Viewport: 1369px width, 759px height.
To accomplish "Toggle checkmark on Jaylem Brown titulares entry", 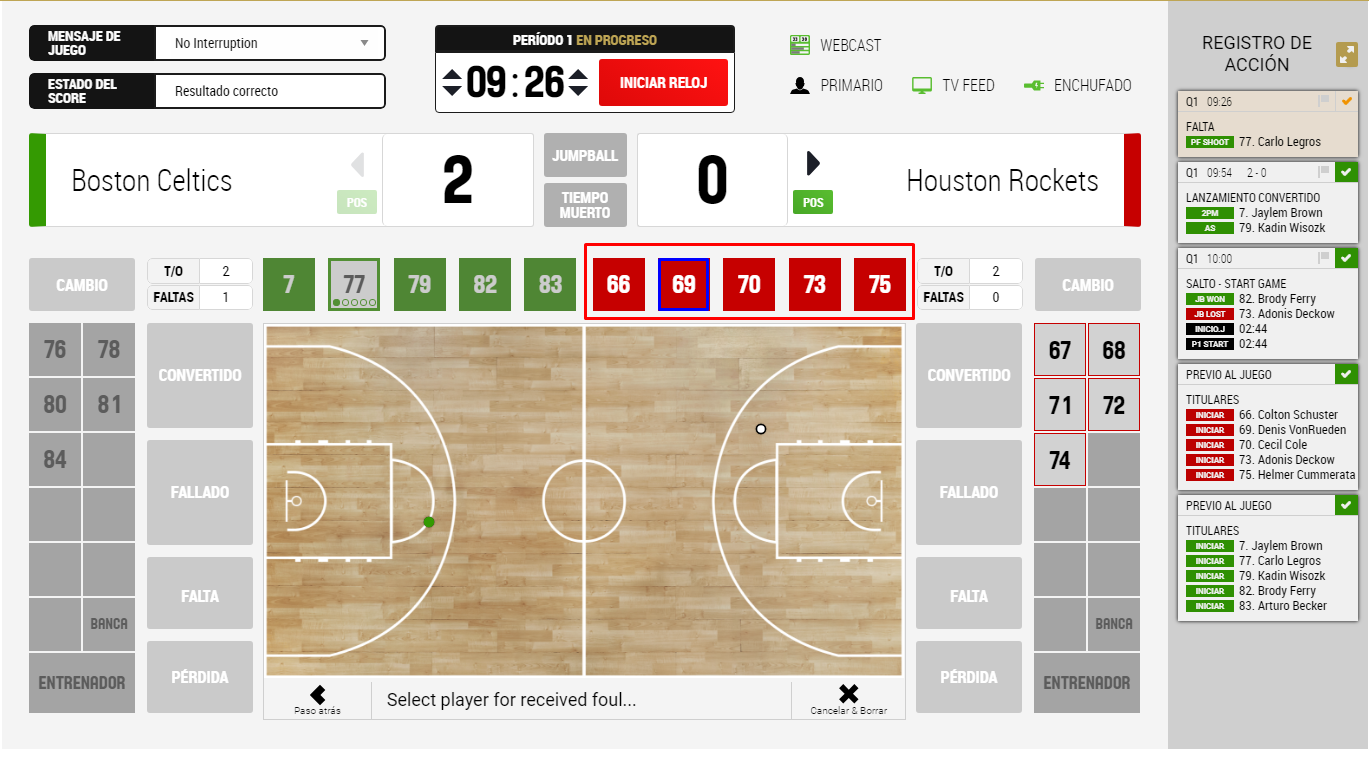I will 1347,505.
